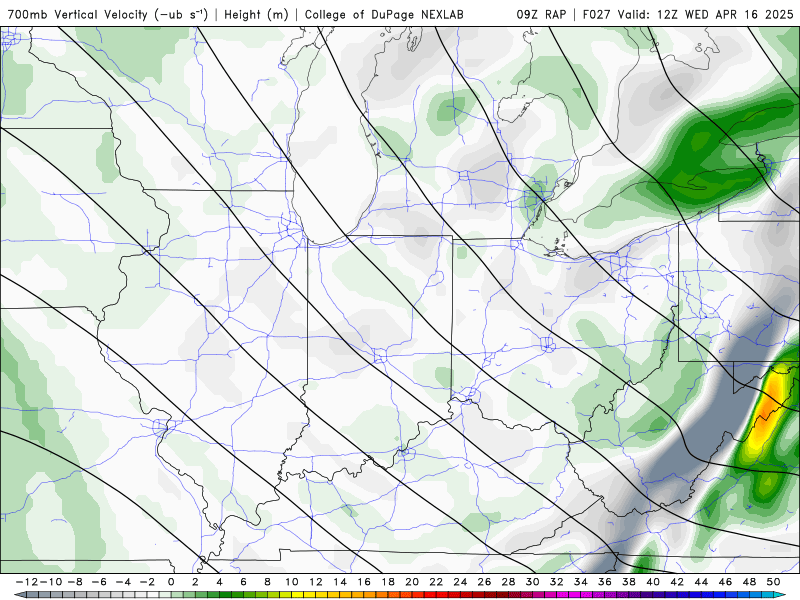
Task: Select the 34 legend value
Action: click(x=581, y=582)
